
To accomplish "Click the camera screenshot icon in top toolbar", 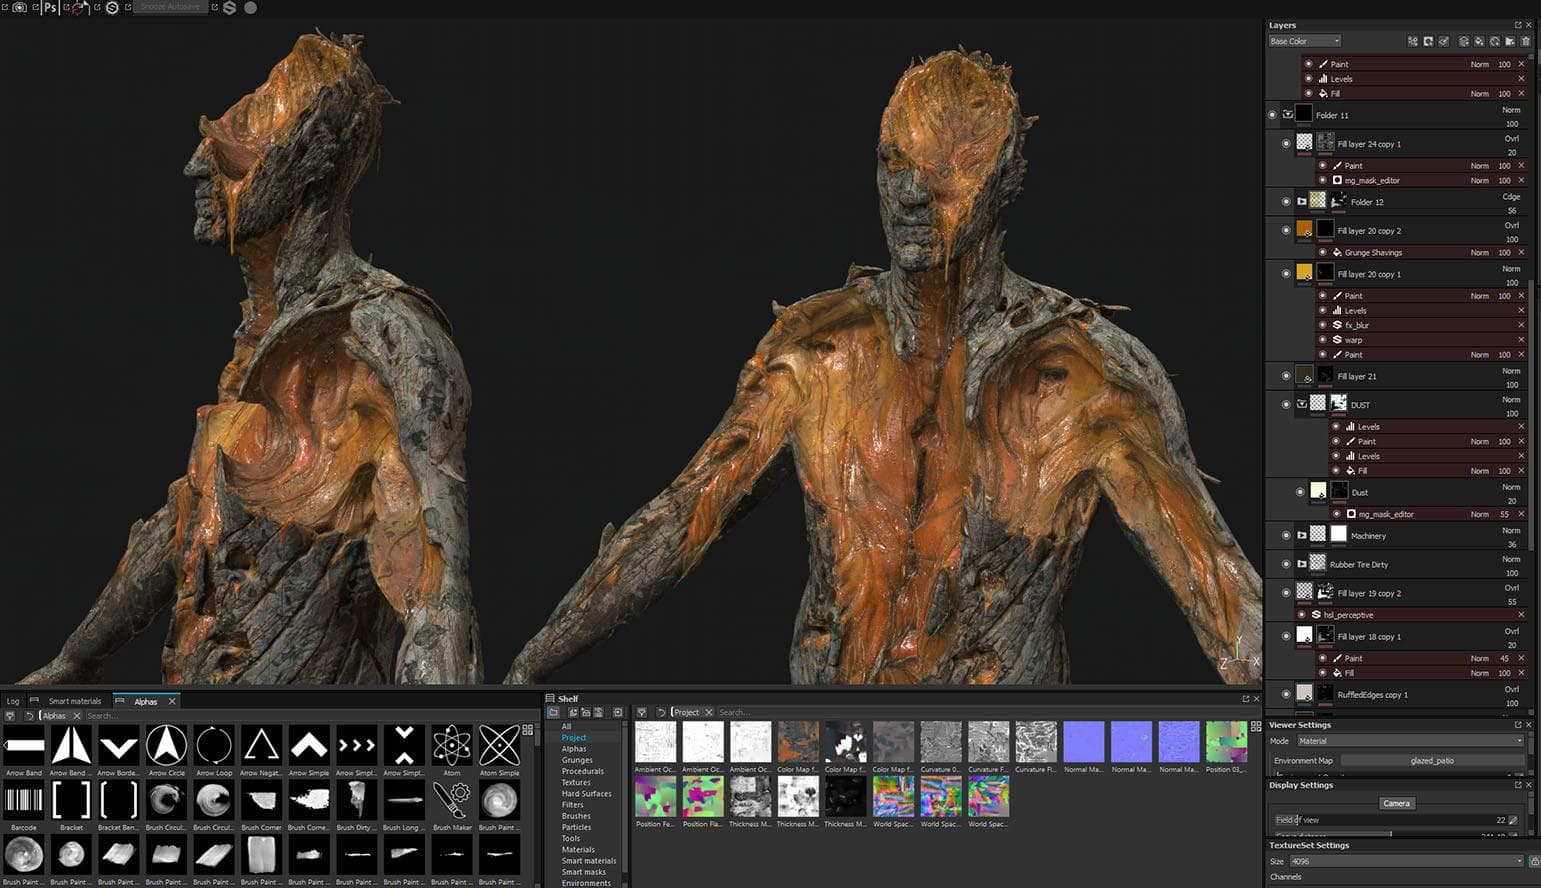I will (19, 7).
